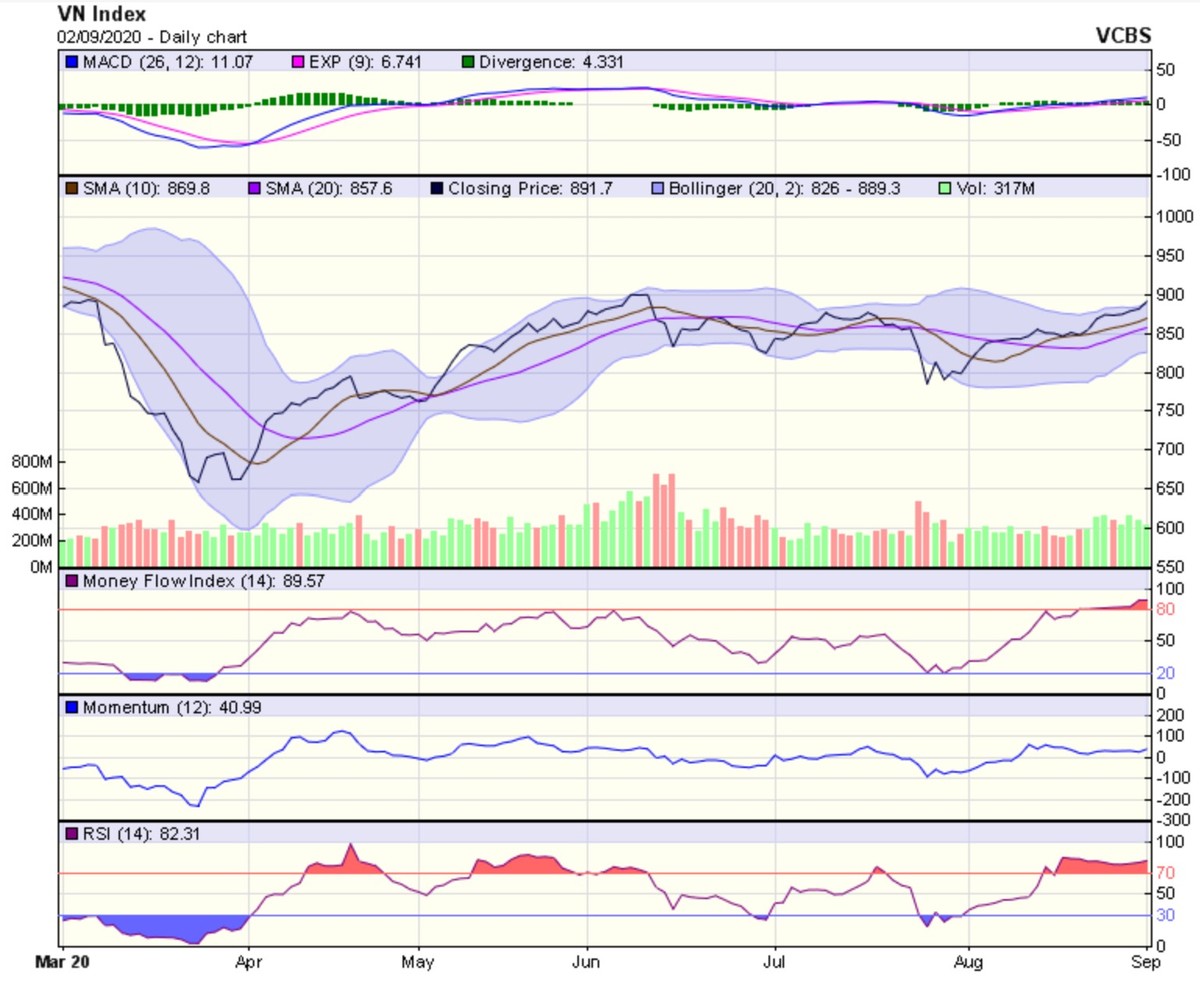Screen dimensions: 1200x985
Task: Click the red 80 level label on Money Flow
Action: point(1164,609)
